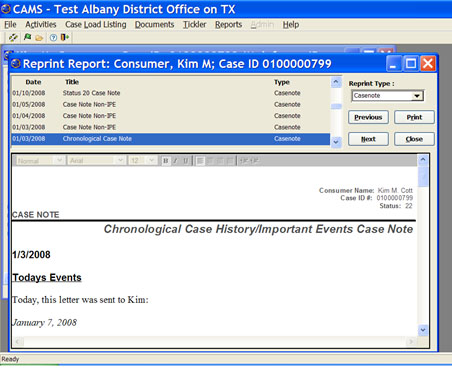Click the document horizontal scroll right arrow
This screenshot has width=452, height=369.
(411, 341)
